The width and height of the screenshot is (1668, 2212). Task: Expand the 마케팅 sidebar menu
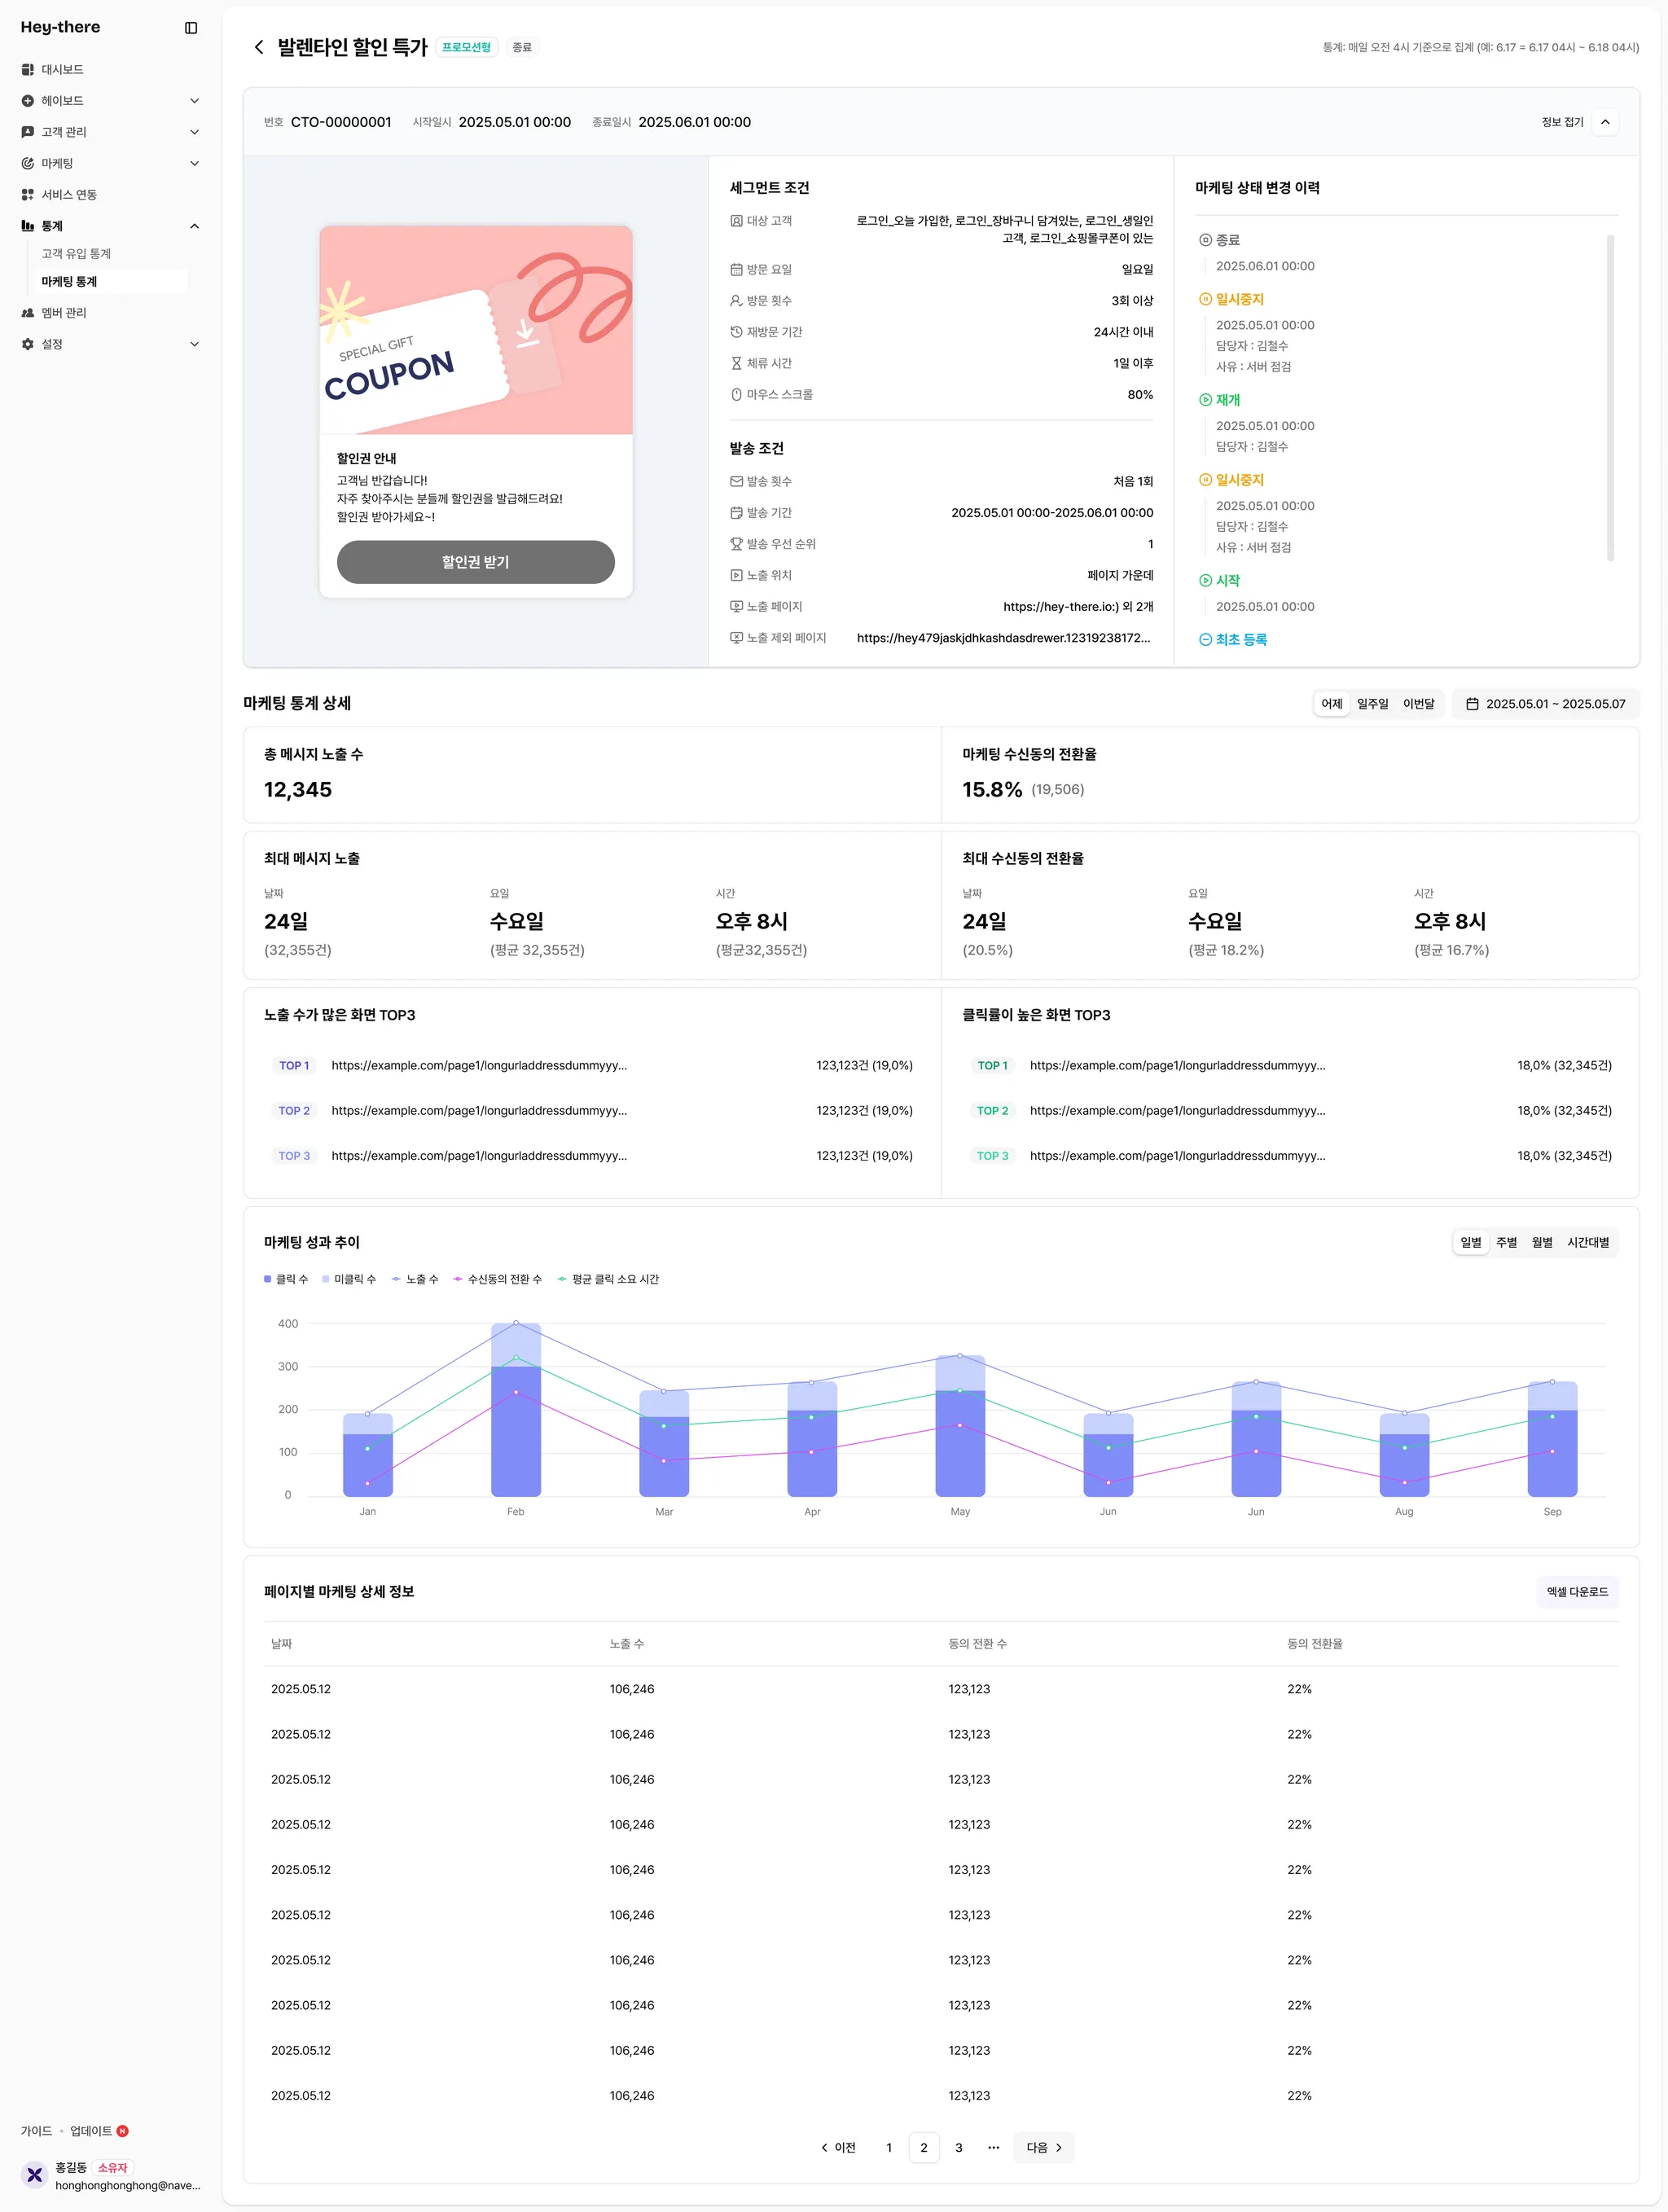[x=194, y=164]
